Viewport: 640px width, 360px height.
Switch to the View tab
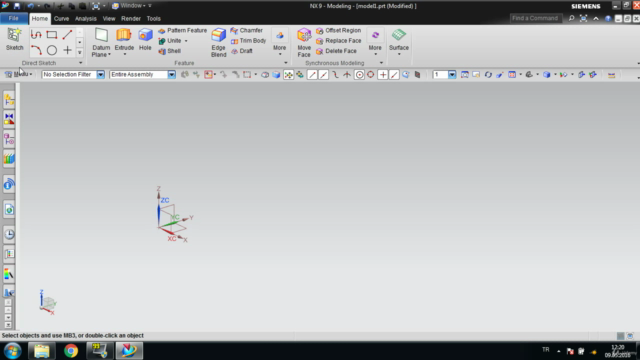[x=109, y=19]
